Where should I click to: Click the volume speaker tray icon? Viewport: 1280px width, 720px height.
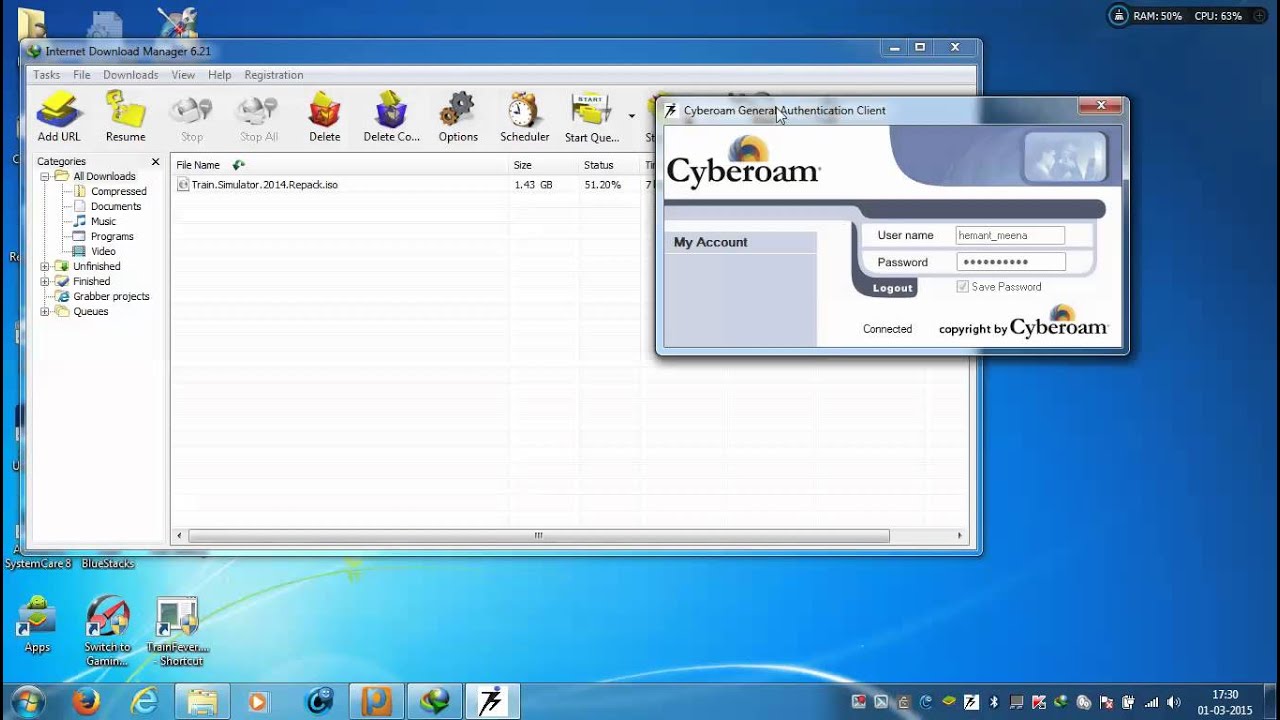1173,702
